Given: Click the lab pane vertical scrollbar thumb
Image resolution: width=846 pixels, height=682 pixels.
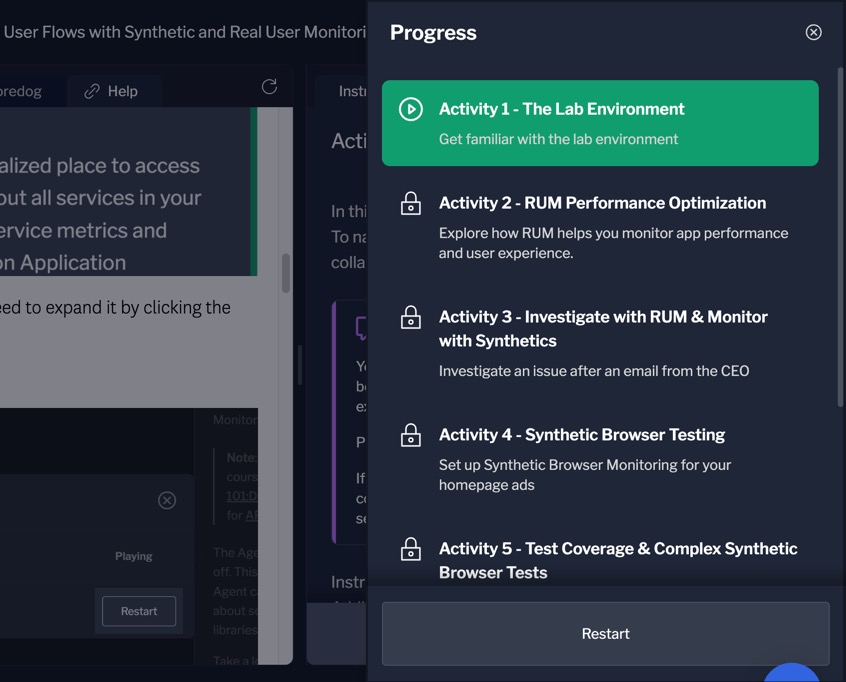Looking at the screenshot, I should point(286,273).
